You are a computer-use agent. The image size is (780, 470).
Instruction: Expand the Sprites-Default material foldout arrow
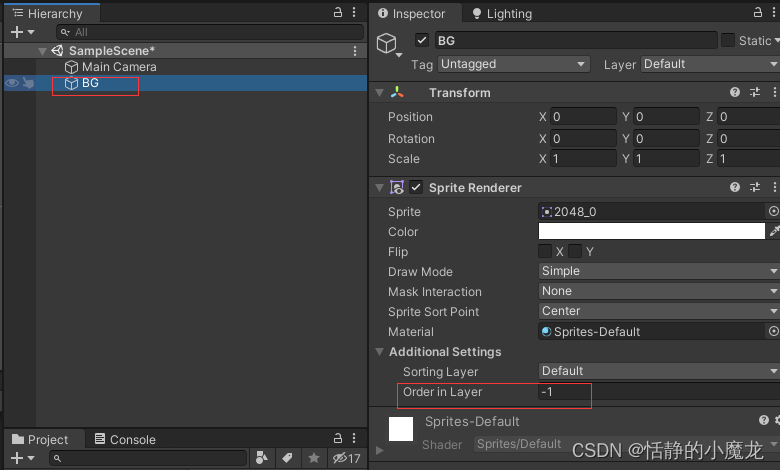380,450
